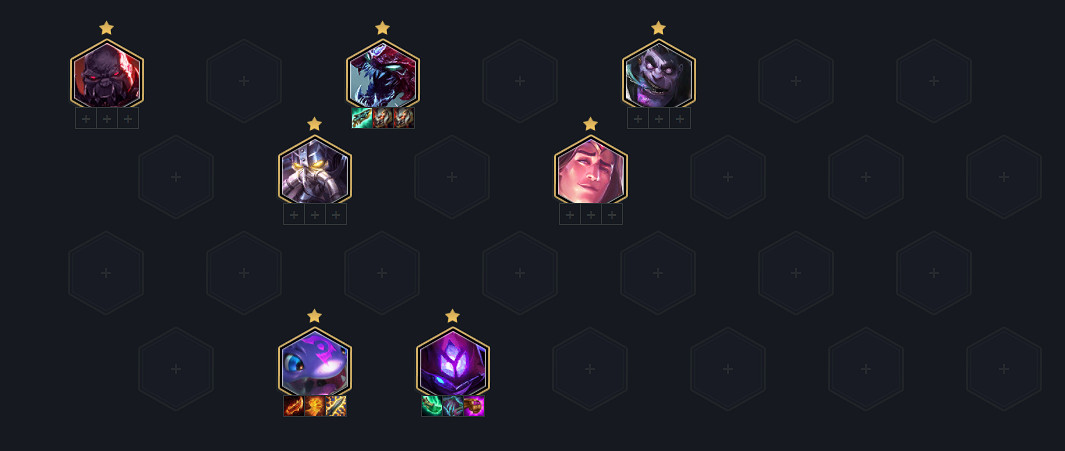Select the purple Kog'Maw champion portrait
Image resolution: width=1065 pixels, height=451 pixels.
314,362
